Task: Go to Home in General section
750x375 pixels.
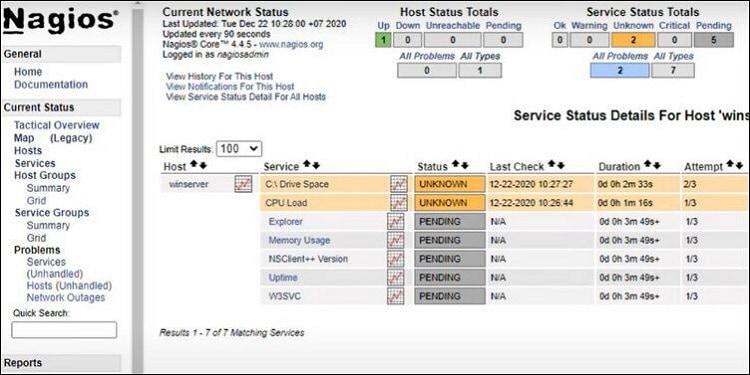Action: pos(28,72)
